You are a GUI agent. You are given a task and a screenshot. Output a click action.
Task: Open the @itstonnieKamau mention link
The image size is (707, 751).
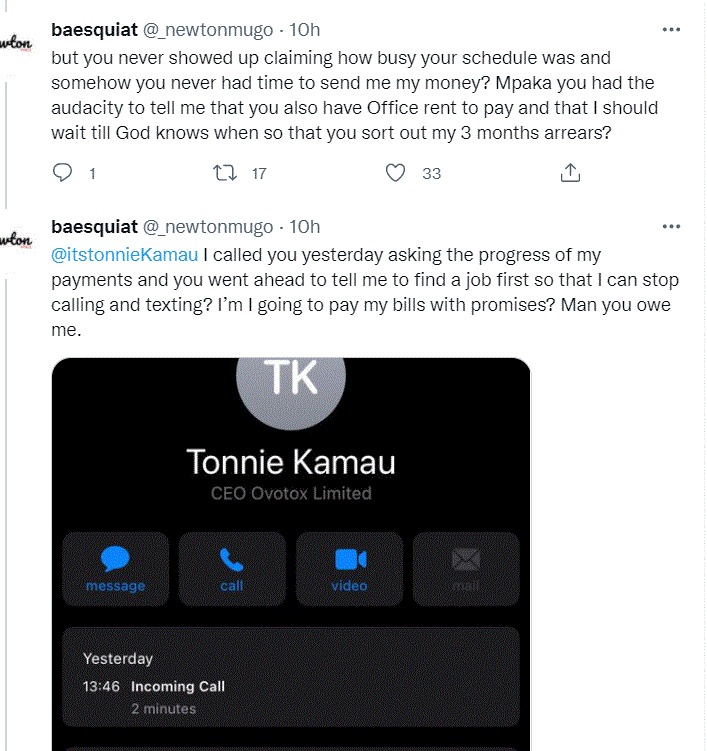125,255
